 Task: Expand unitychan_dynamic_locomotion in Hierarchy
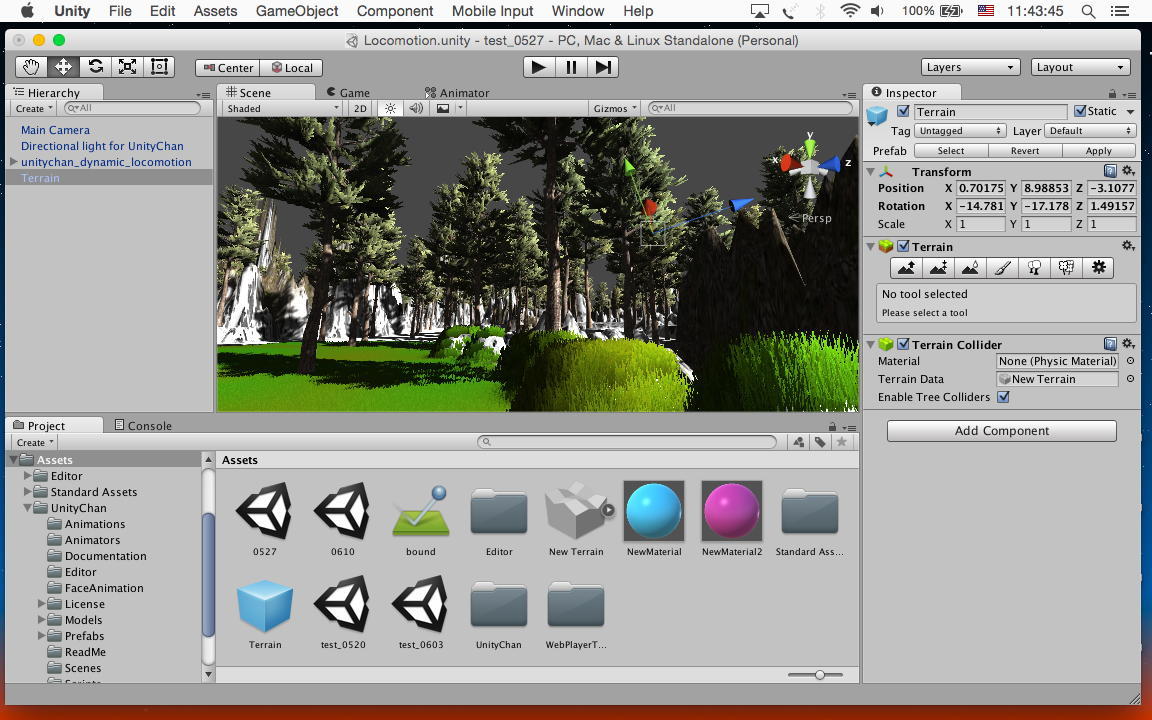pyautogui.click(x=13, y=162)
